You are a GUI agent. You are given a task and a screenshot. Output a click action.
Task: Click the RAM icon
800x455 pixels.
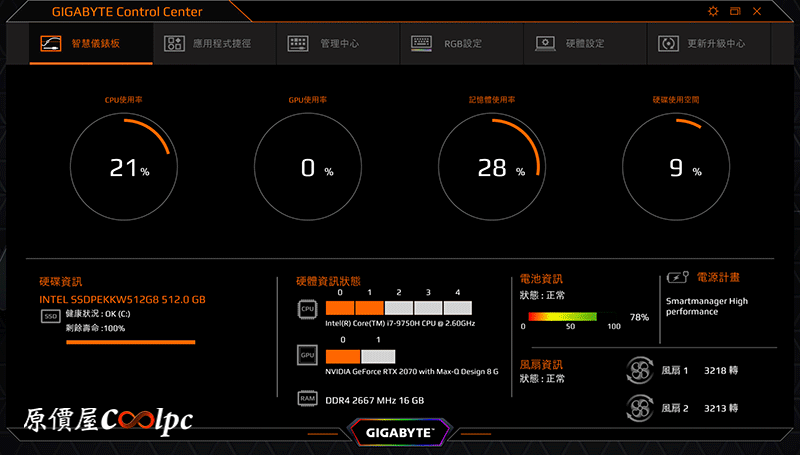307,398
